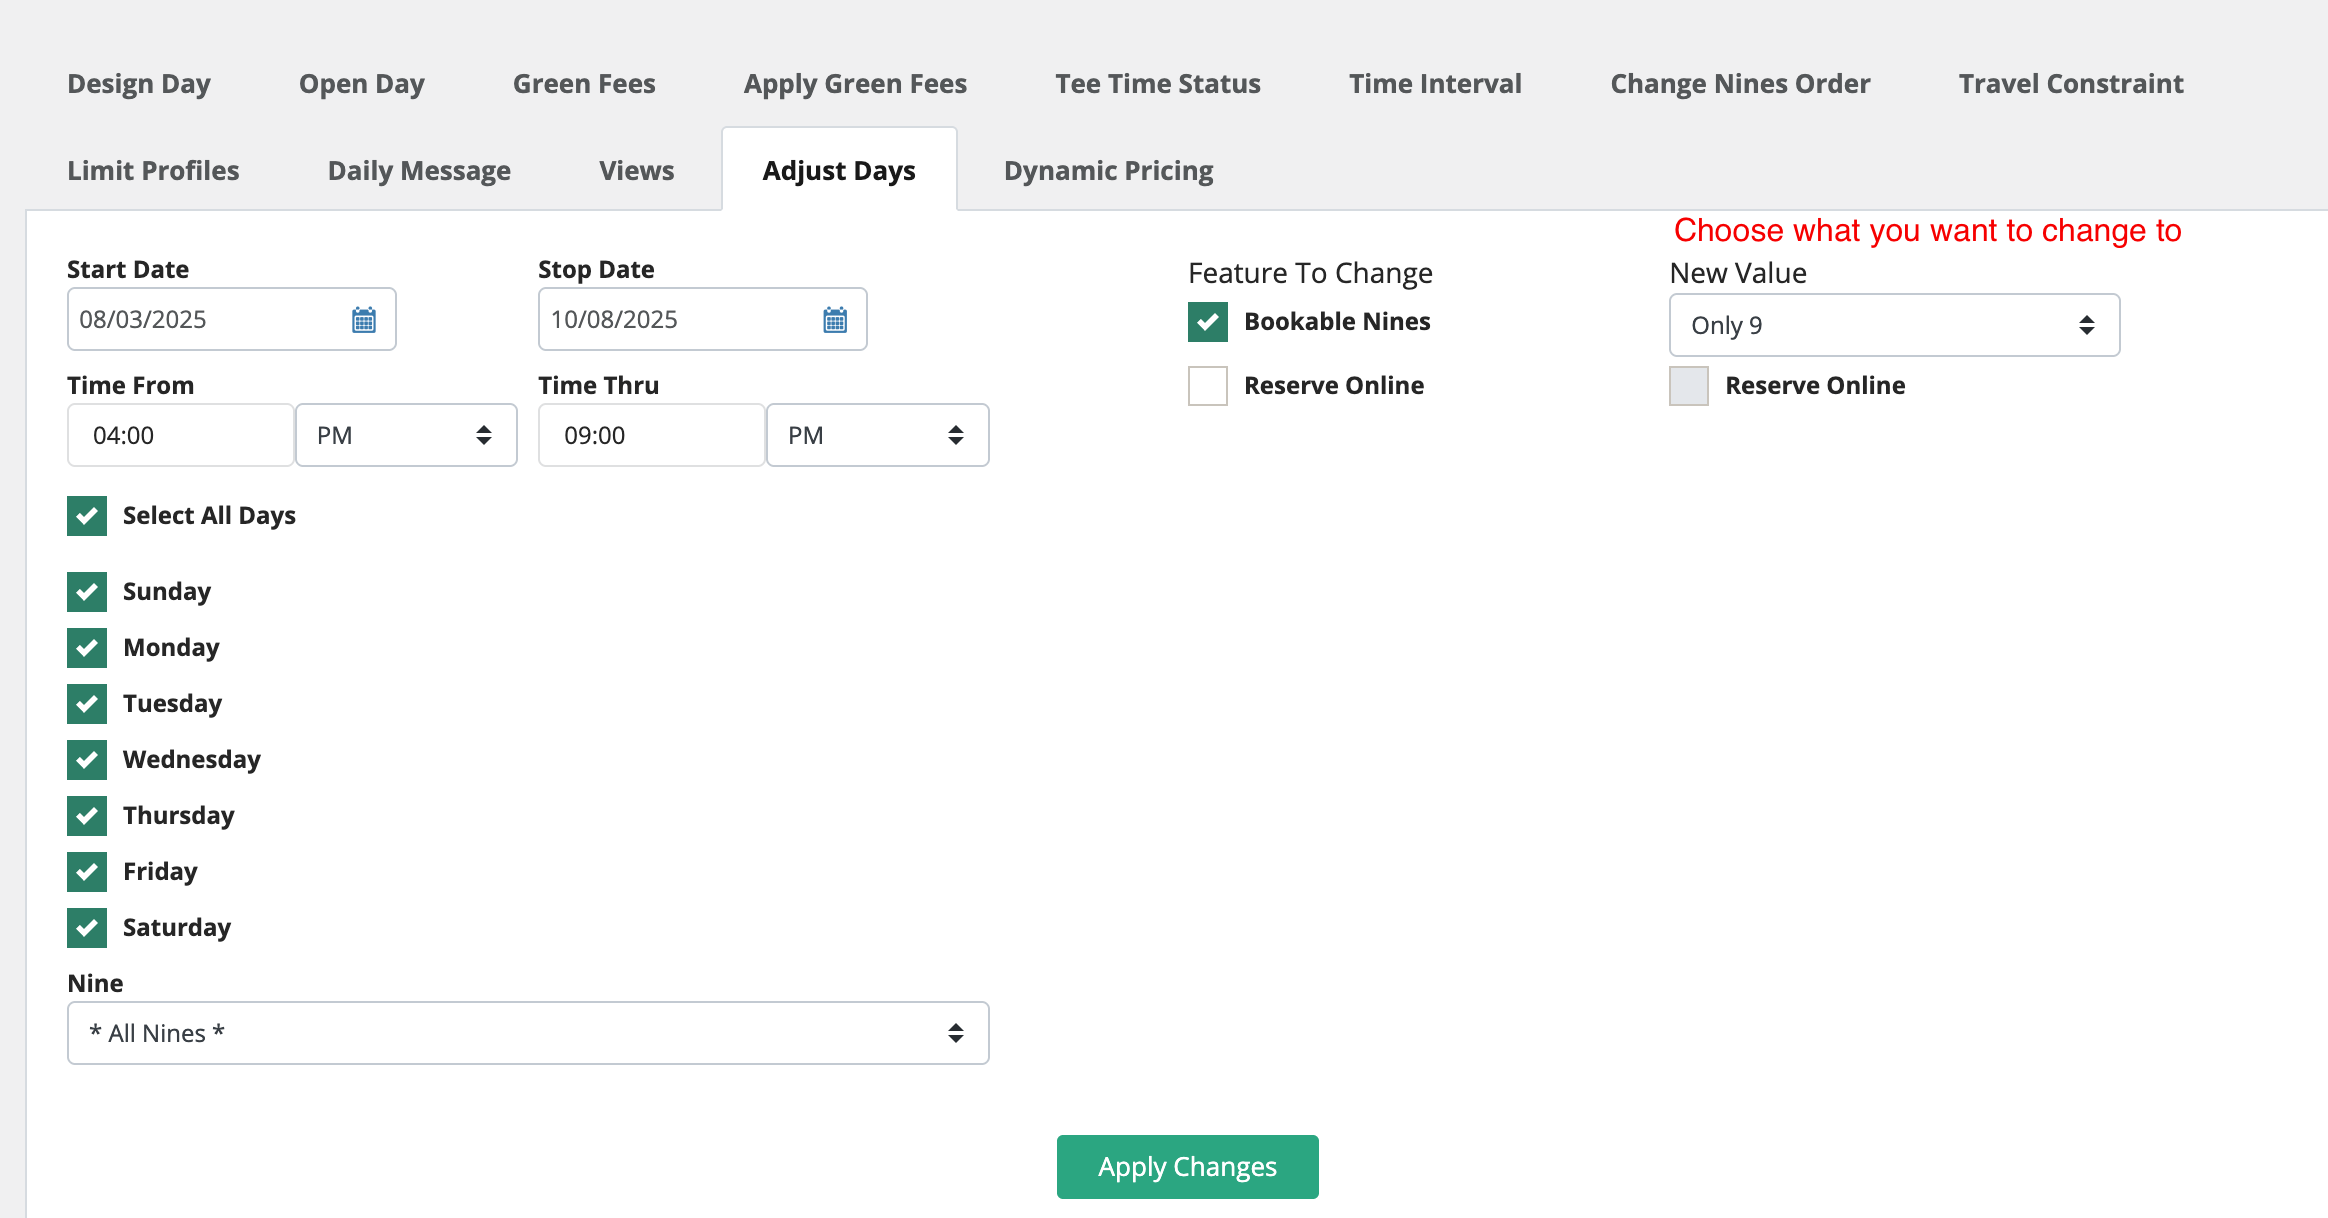
Task: Click the Apply Changes button
Action: pos(1187,1167)
